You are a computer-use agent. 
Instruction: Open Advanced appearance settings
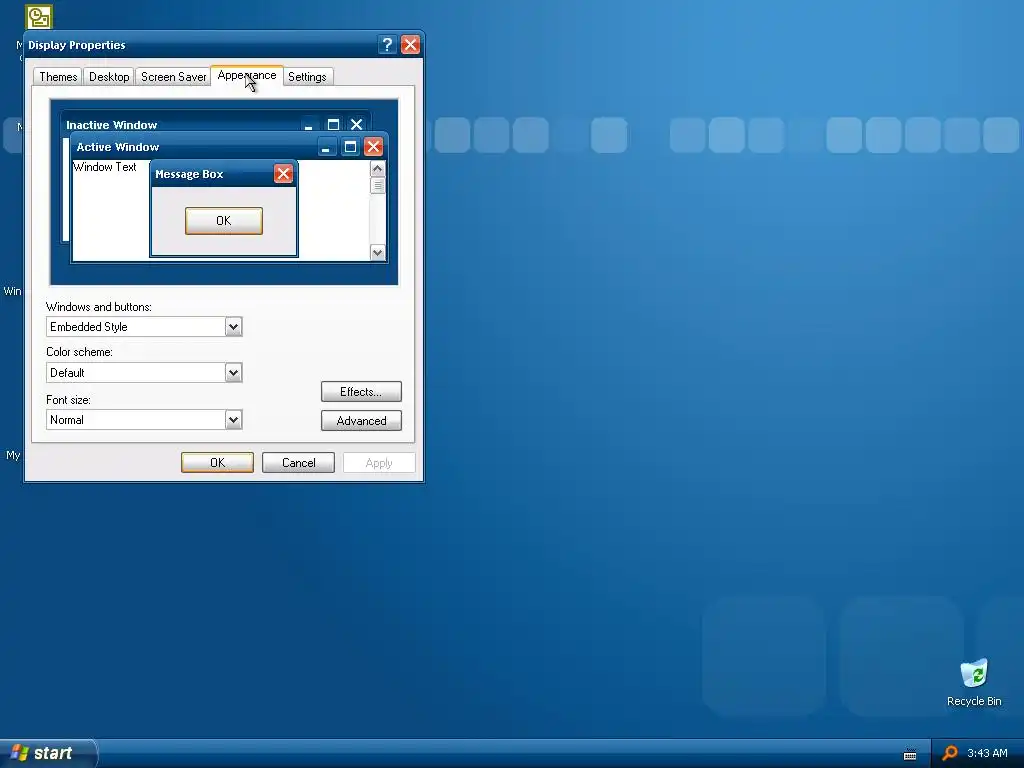[361, 421]
